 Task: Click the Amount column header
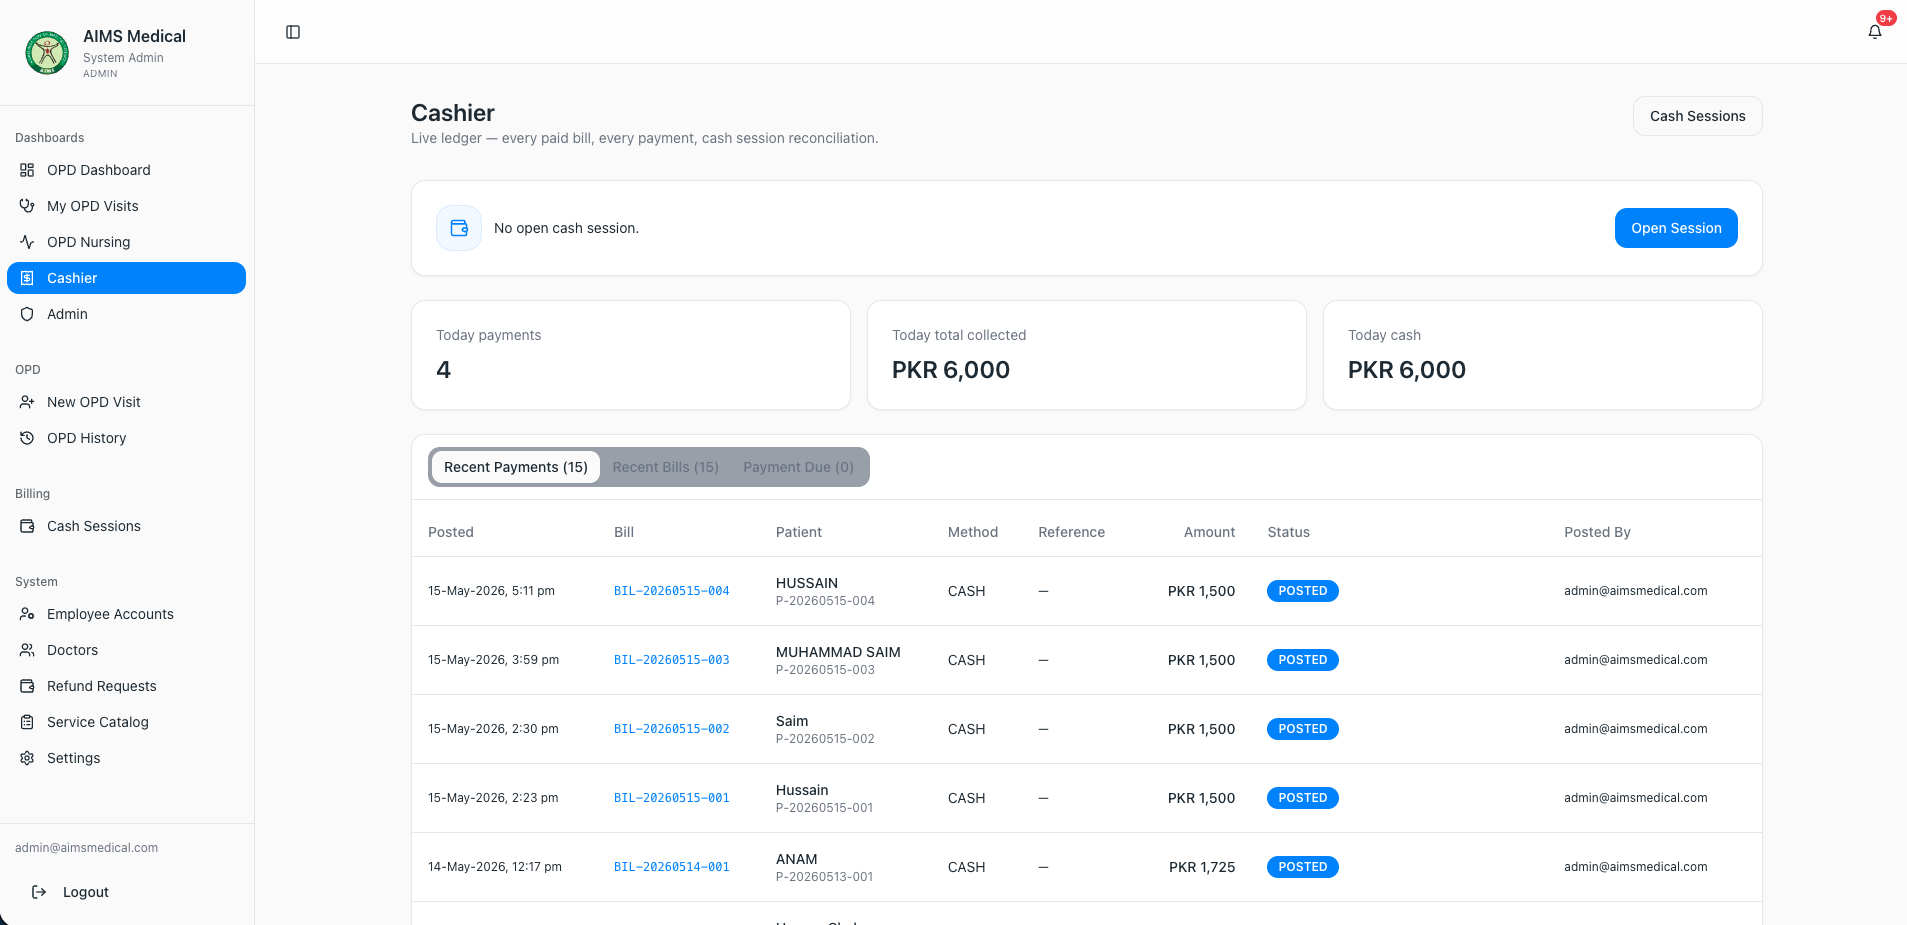point(1209,532)
